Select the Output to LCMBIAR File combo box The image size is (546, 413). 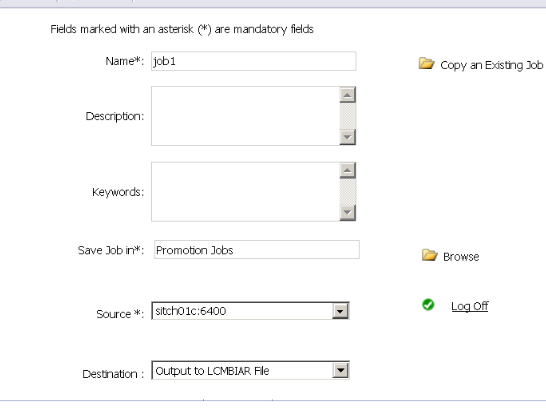250,371
